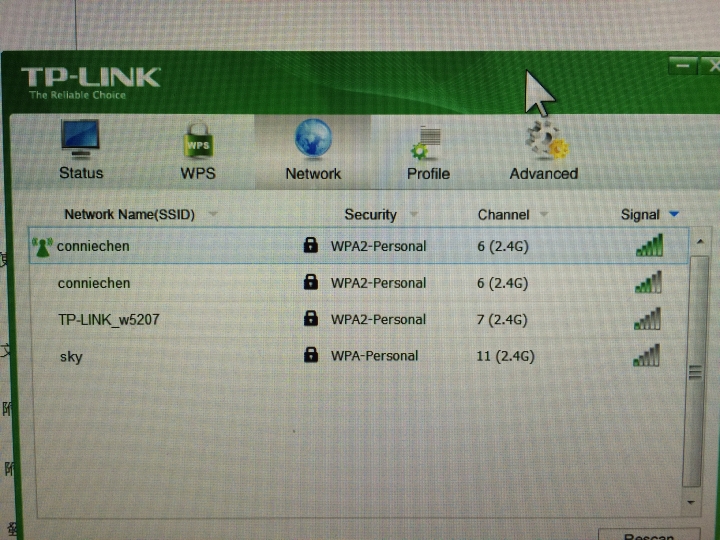
Task: Select the connected conniechen network name
Action: pos(93,246)
